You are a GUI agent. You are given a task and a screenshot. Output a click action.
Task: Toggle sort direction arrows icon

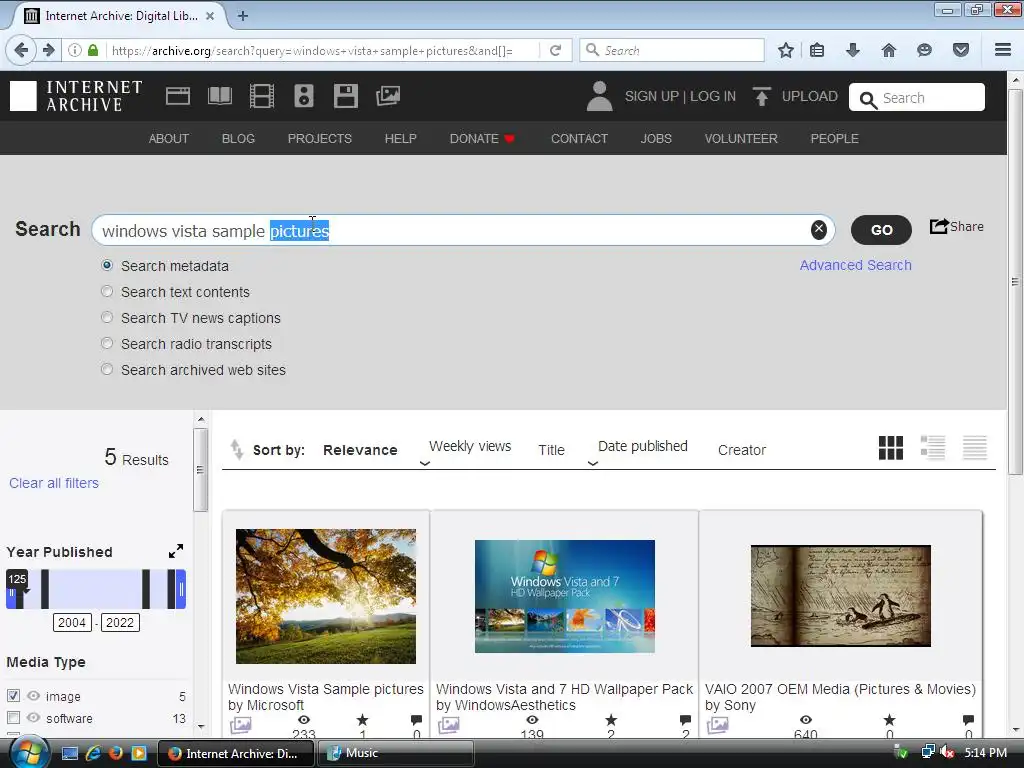pos(236,449)
